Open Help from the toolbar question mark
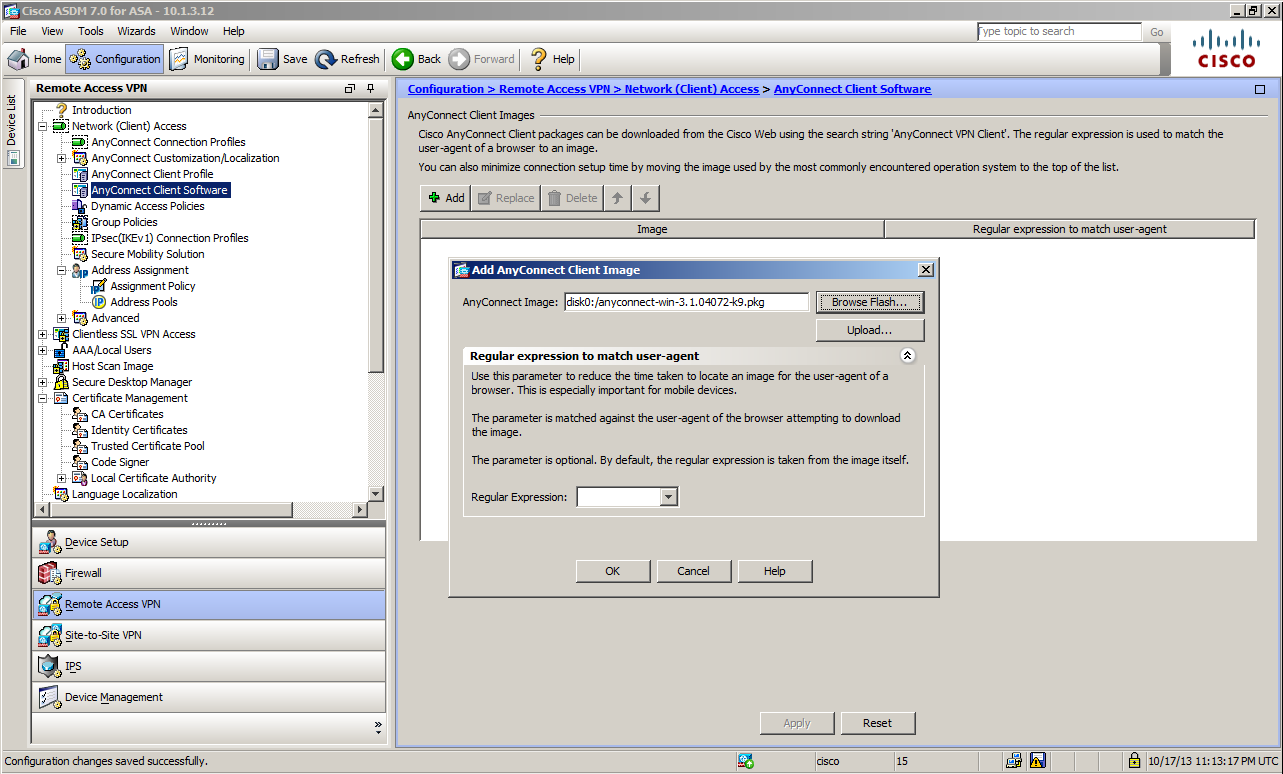The height and width of the screenshot is (774, 1283). [x=553, y=59]
